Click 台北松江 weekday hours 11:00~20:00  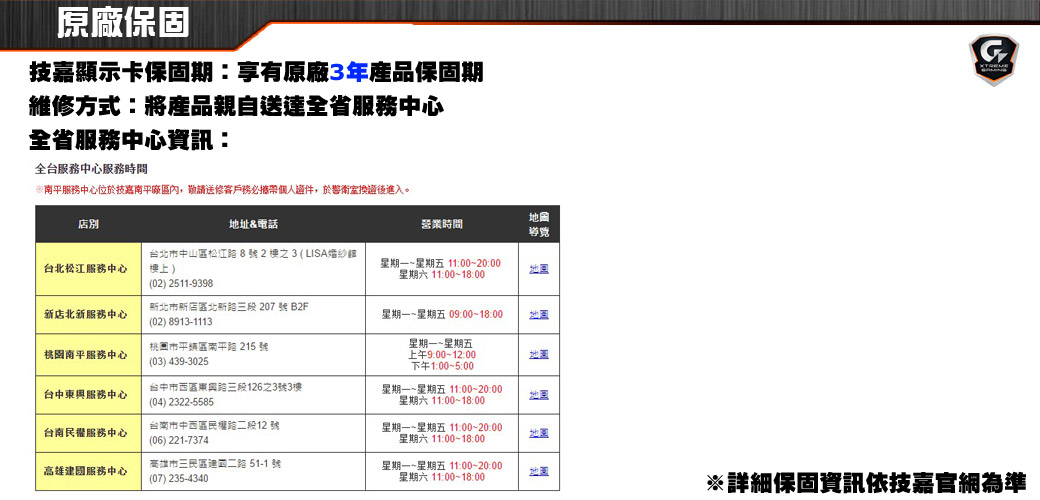pyautogui.click(x=475, y=263)
